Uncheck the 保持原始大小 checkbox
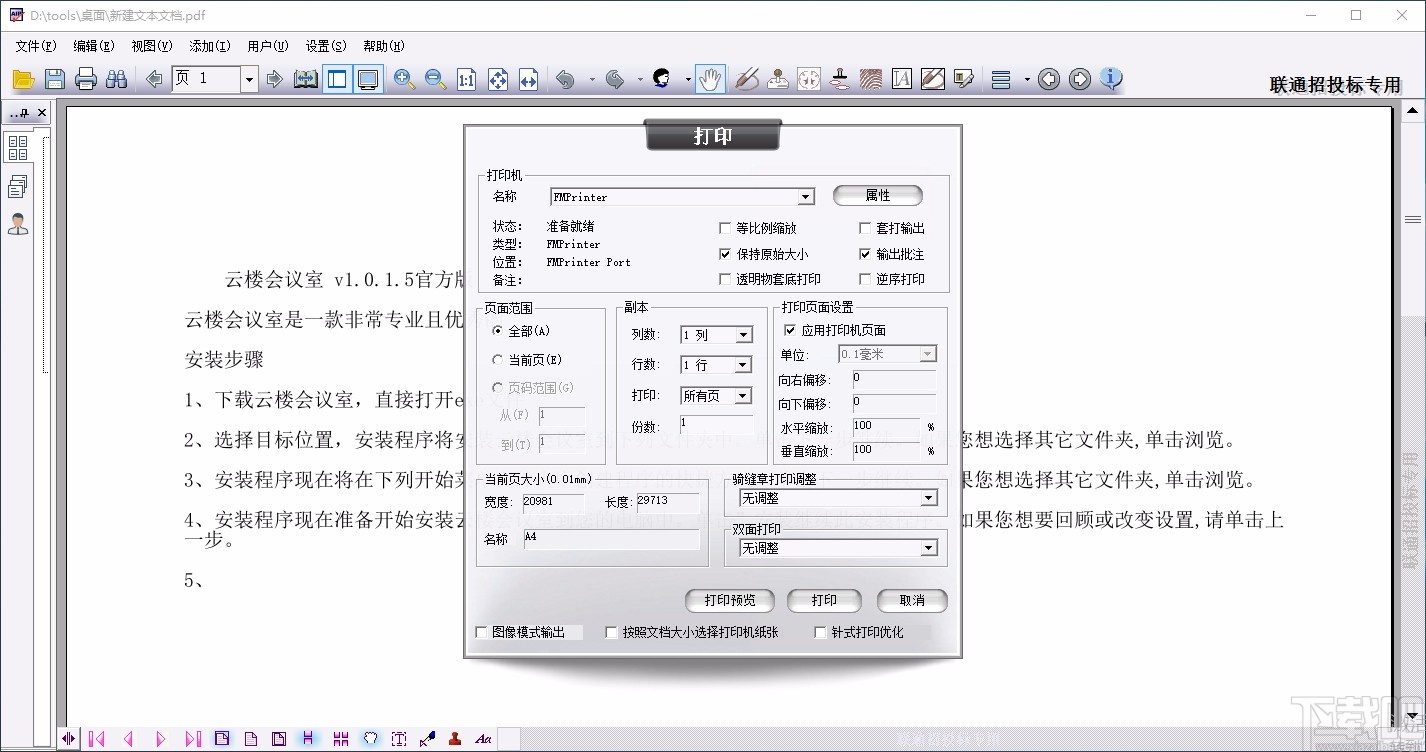 (x=726, y=254)
